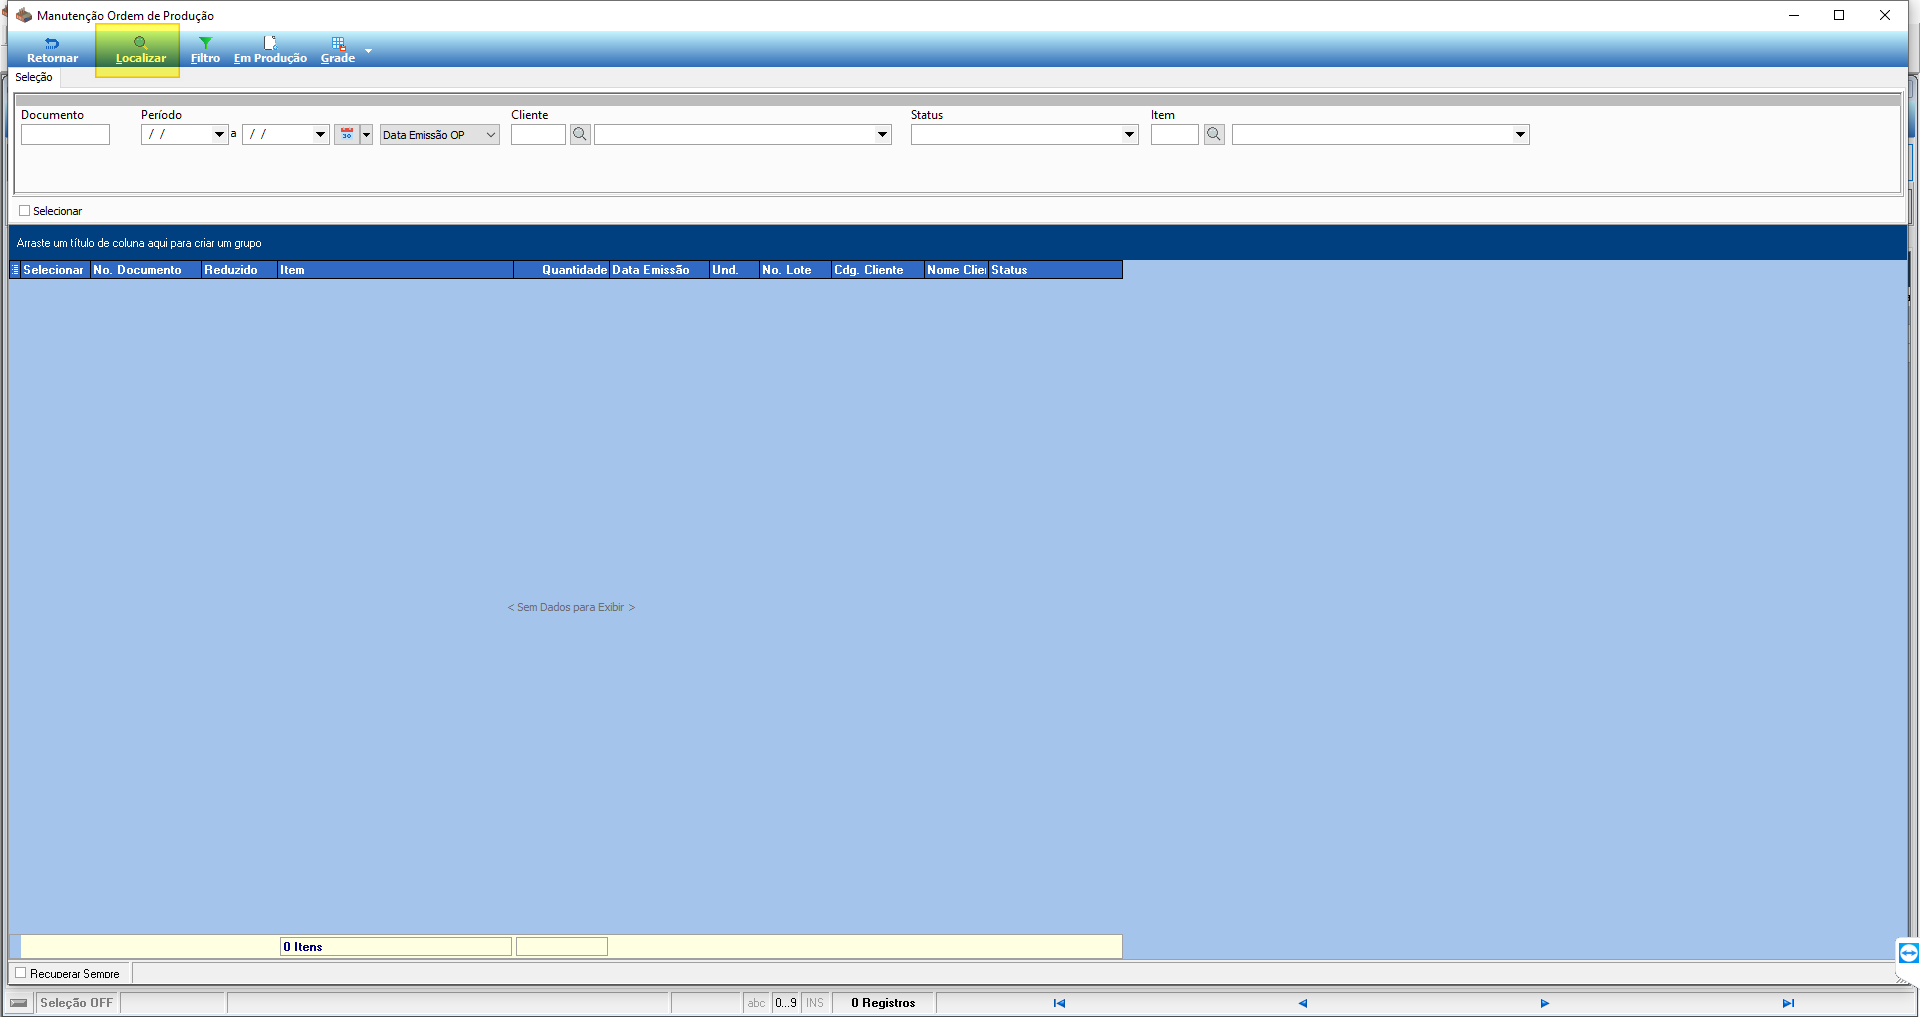Go to next record navigation arrow

(x=1545, y=1003)
